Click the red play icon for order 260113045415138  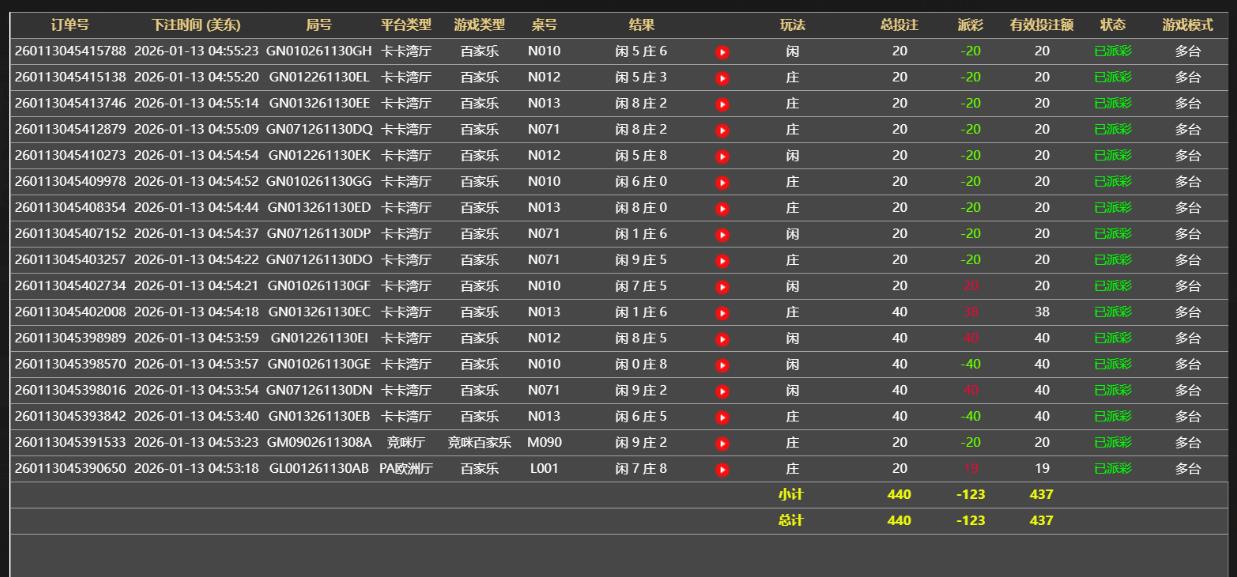[722, 78]
